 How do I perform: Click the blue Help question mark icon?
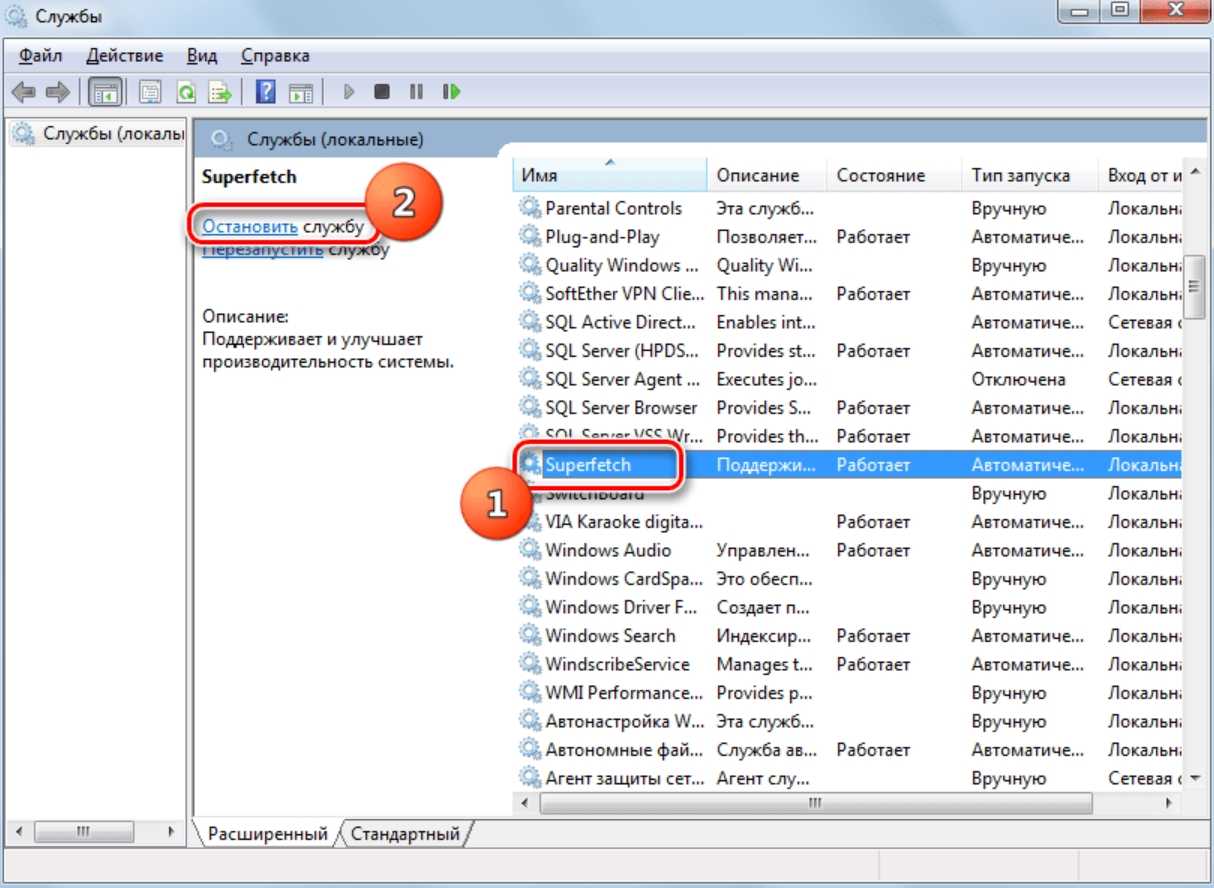click(266, 92)
